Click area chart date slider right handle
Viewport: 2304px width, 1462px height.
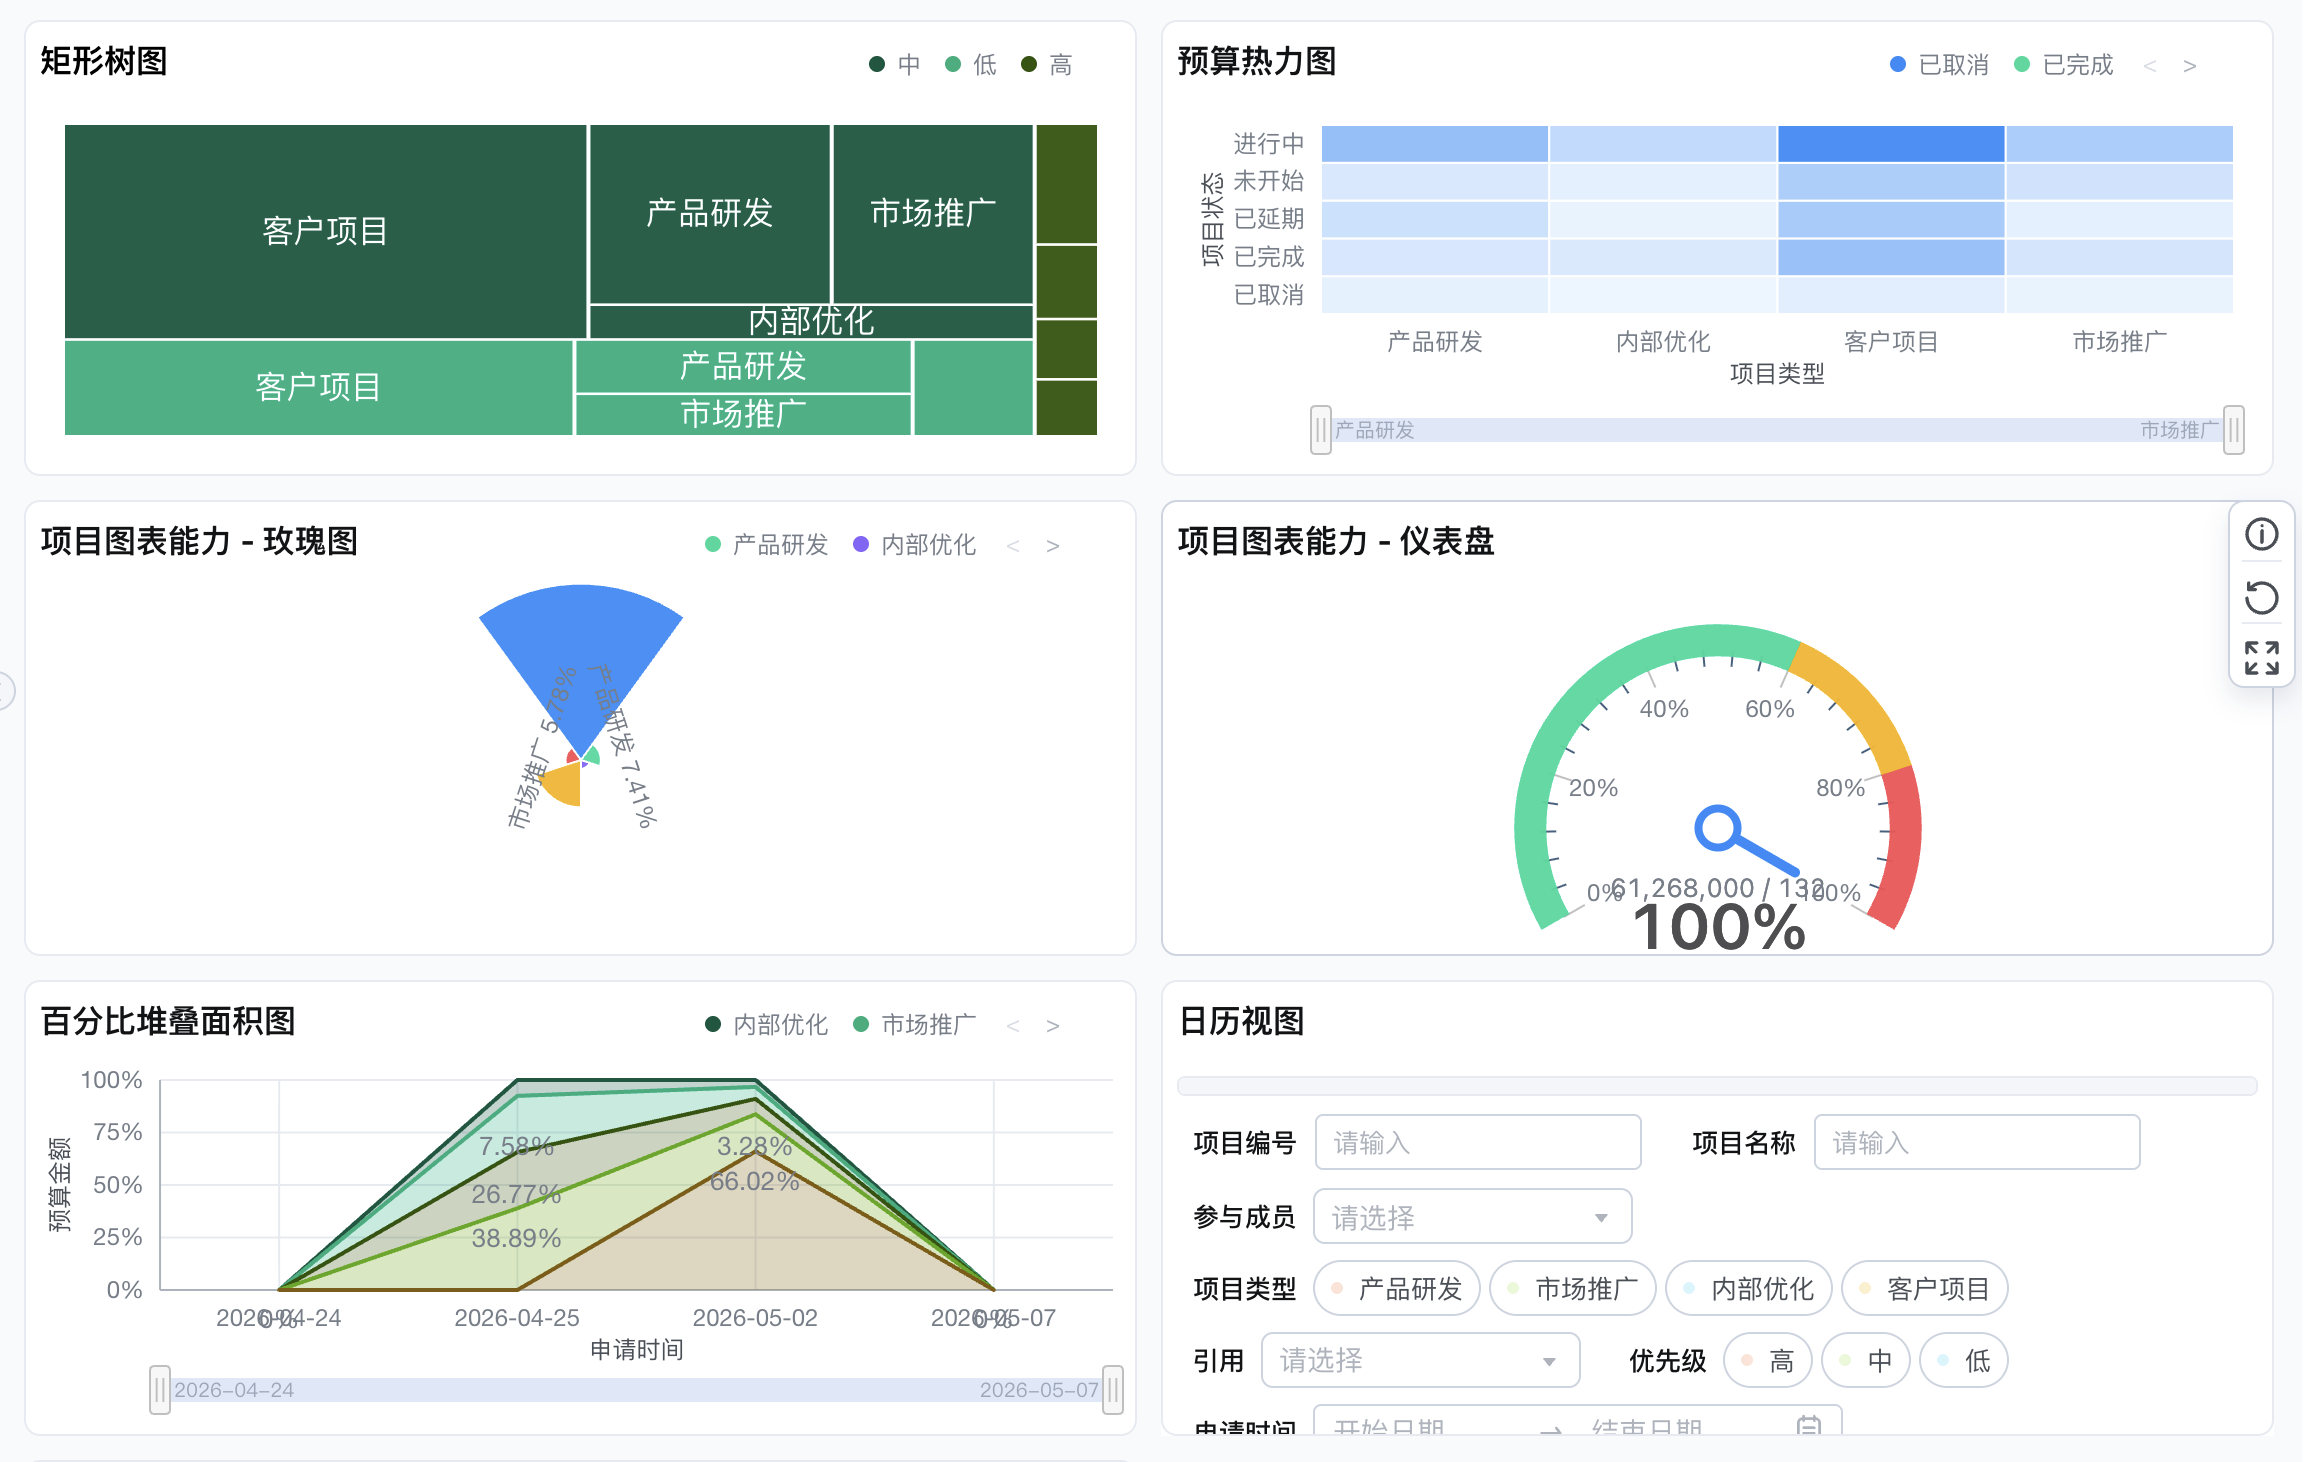[x=1113, y=1390]
